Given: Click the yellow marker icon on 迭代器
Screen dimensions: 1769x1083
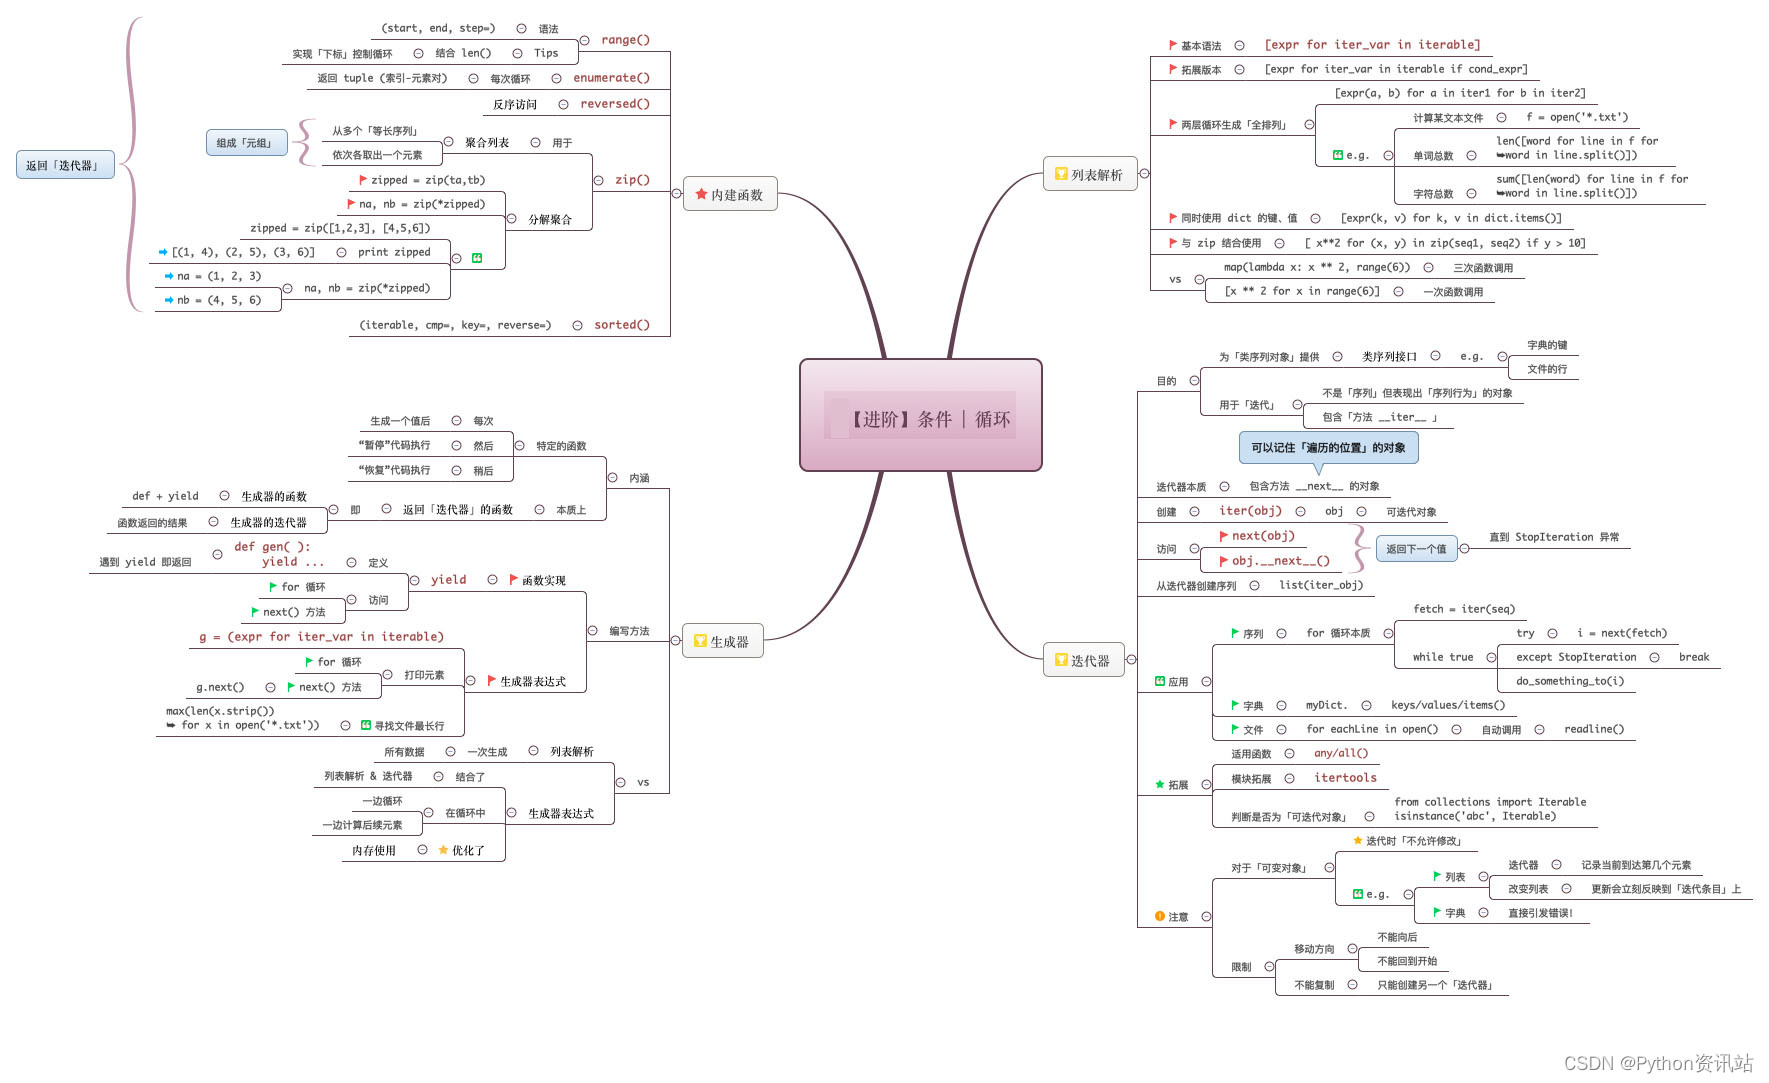Looking at the screenshot, I should pos(1061,660).
